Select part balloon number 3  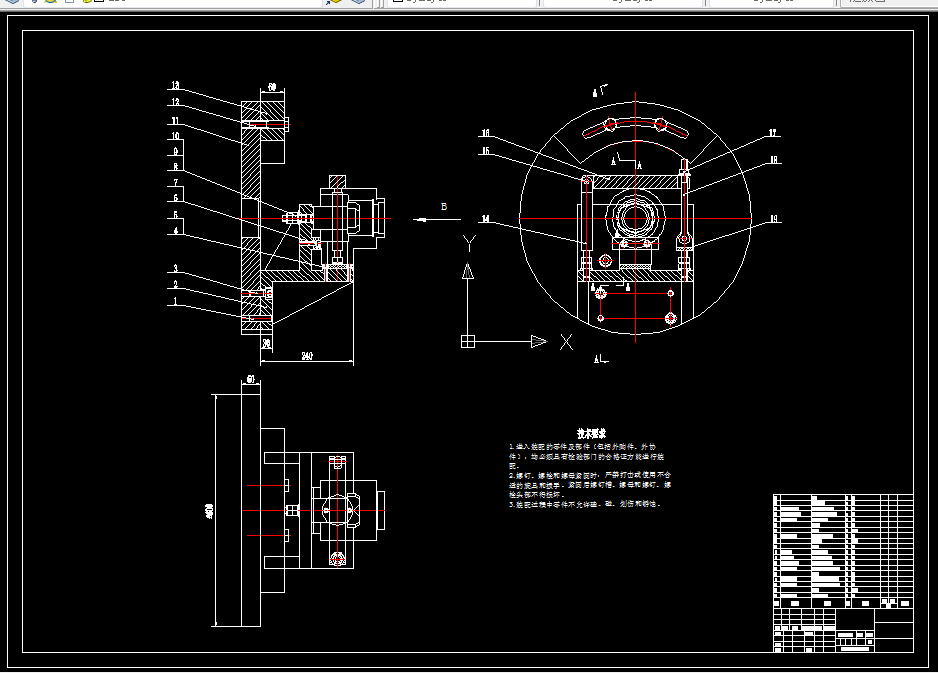point(176,269)
